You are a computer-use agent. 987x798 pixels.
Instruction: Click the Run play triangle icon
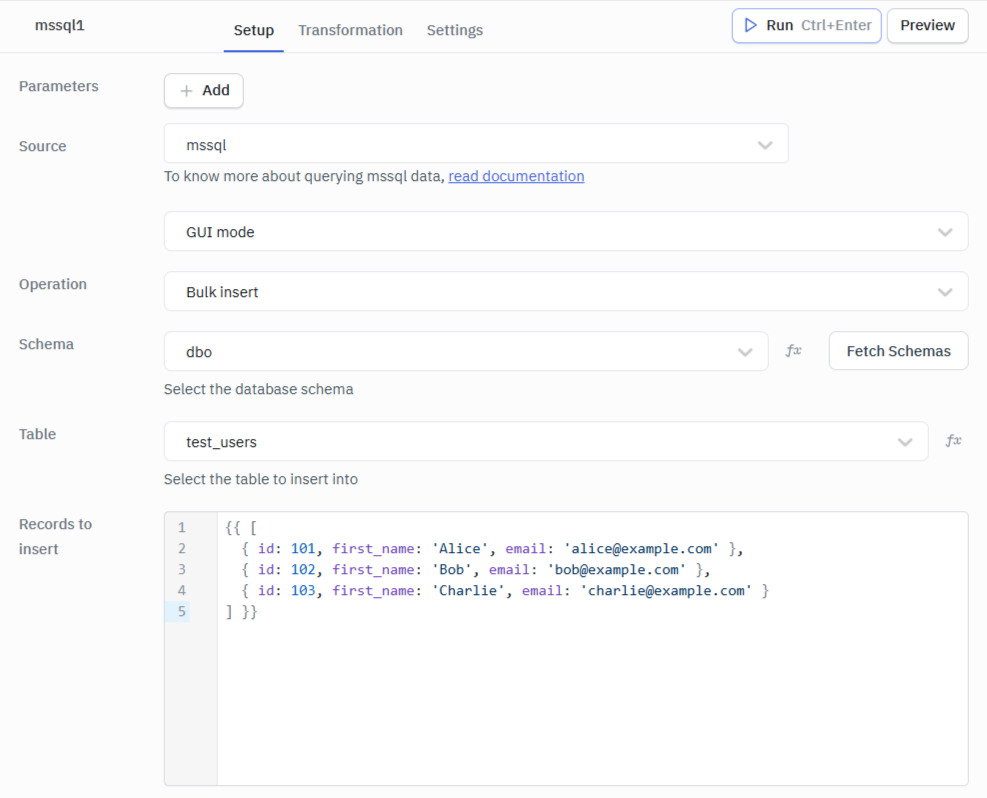750,25
